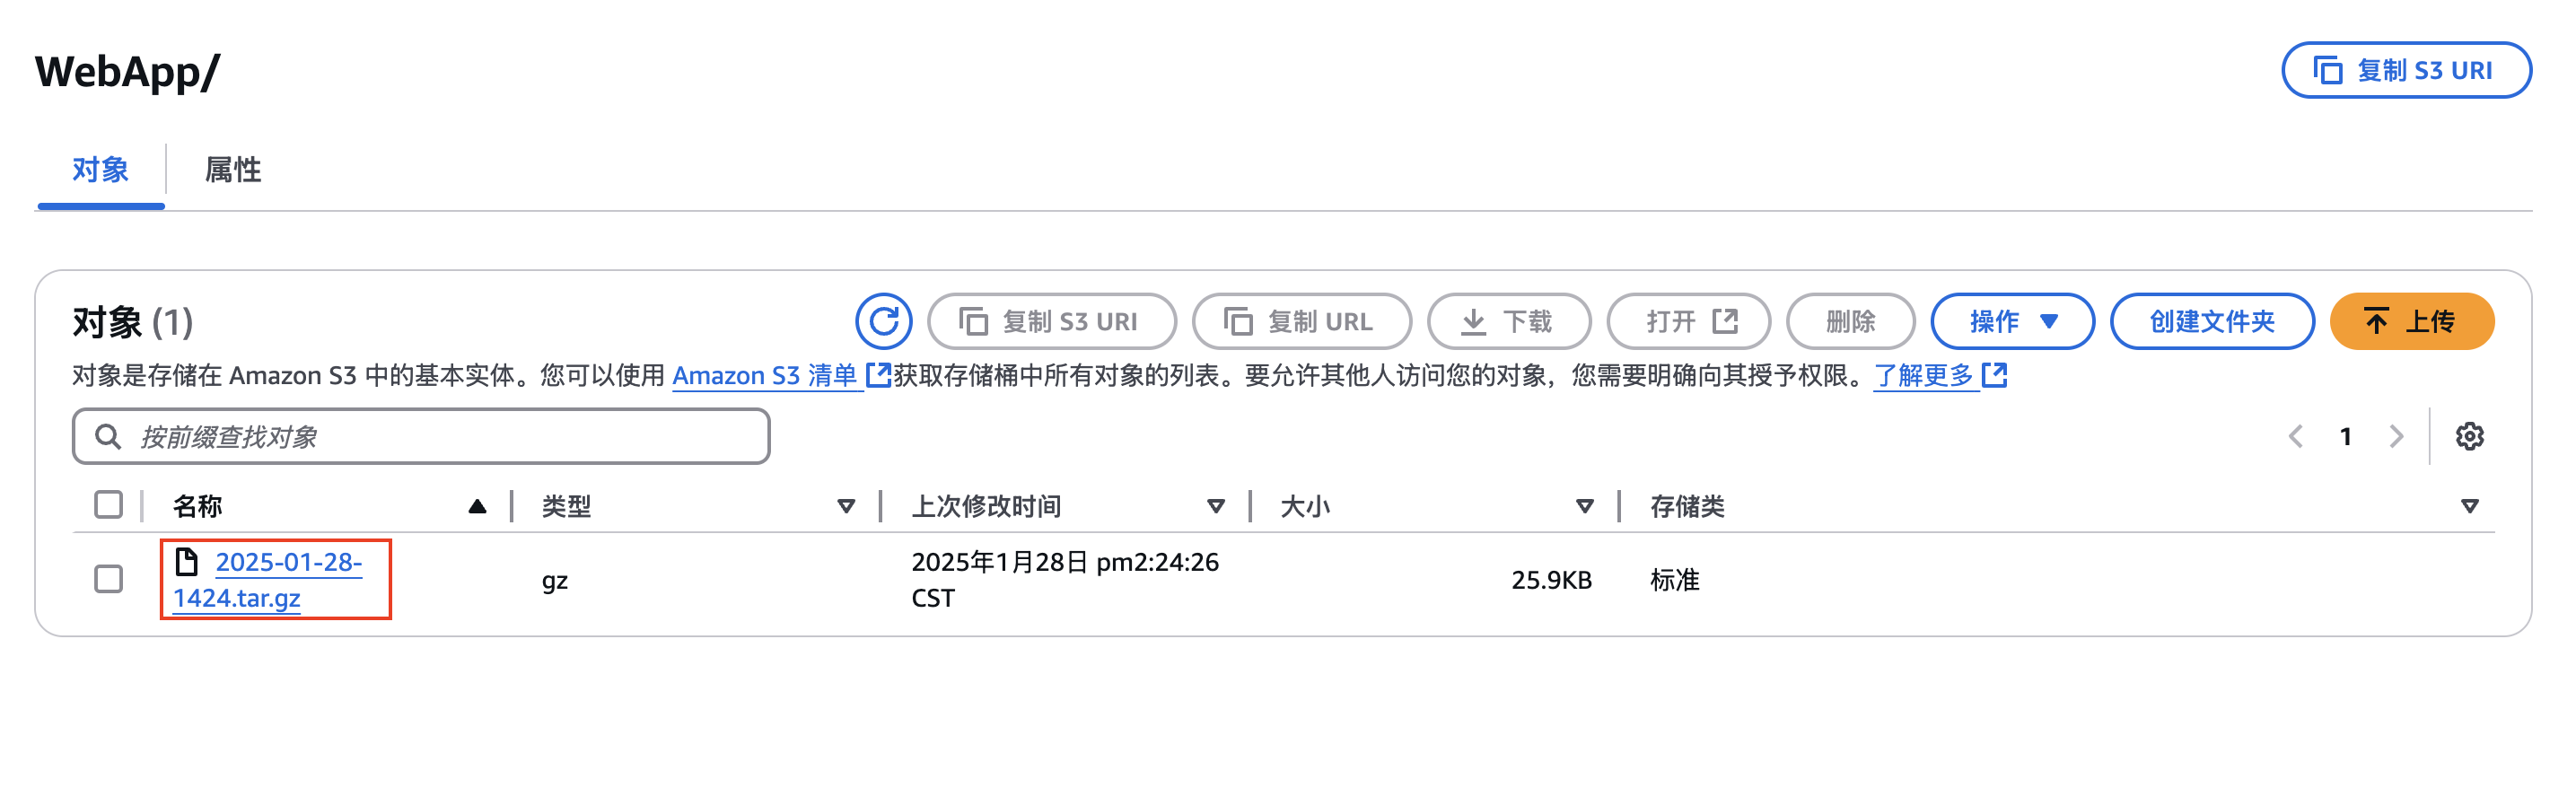Go to previous page arrow

click(x=2296, y=436)
